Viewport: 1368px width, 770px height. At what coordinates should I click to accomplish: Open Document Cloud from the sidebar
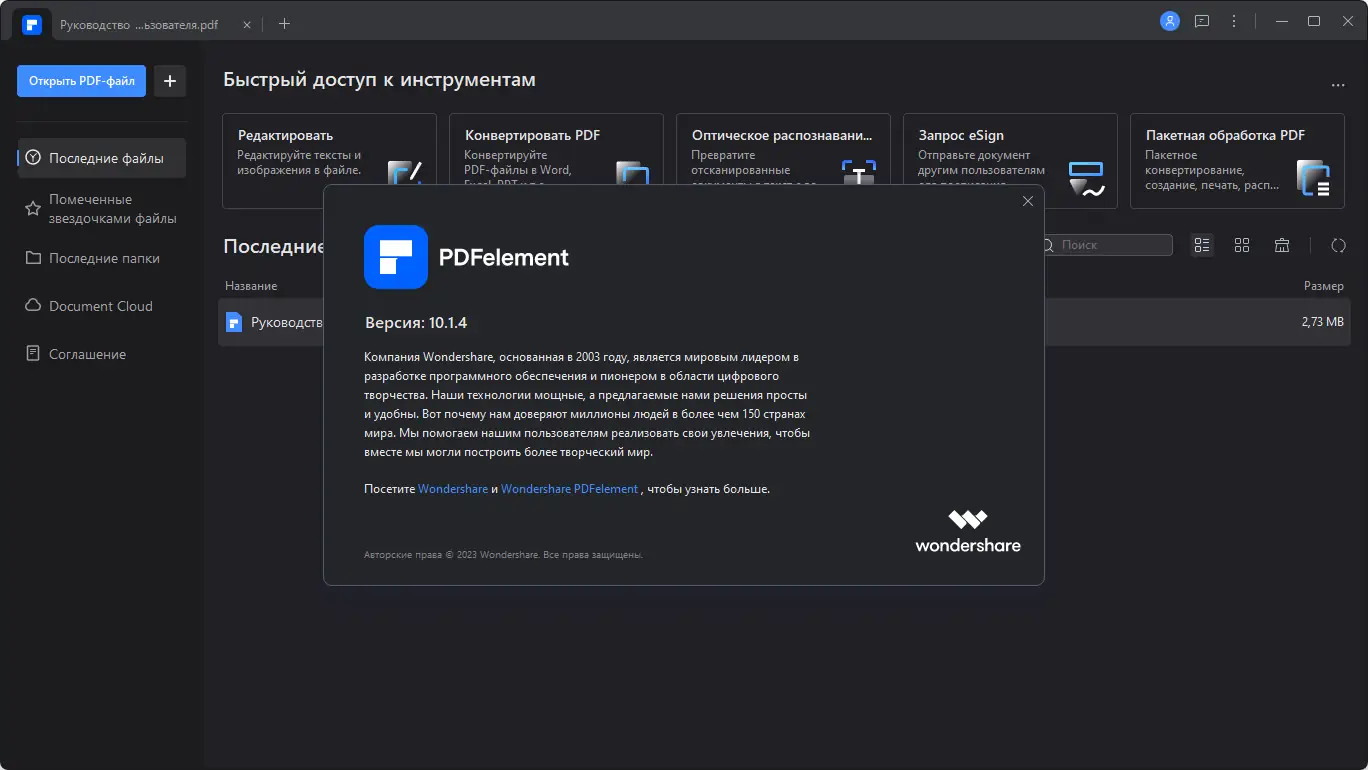pyautogui.click(x=100, y=306)
